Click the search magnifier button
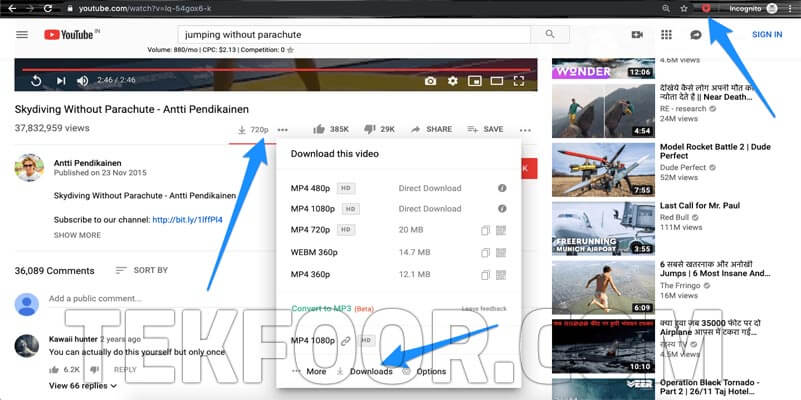The image size is (801, 400). [550, 34]
